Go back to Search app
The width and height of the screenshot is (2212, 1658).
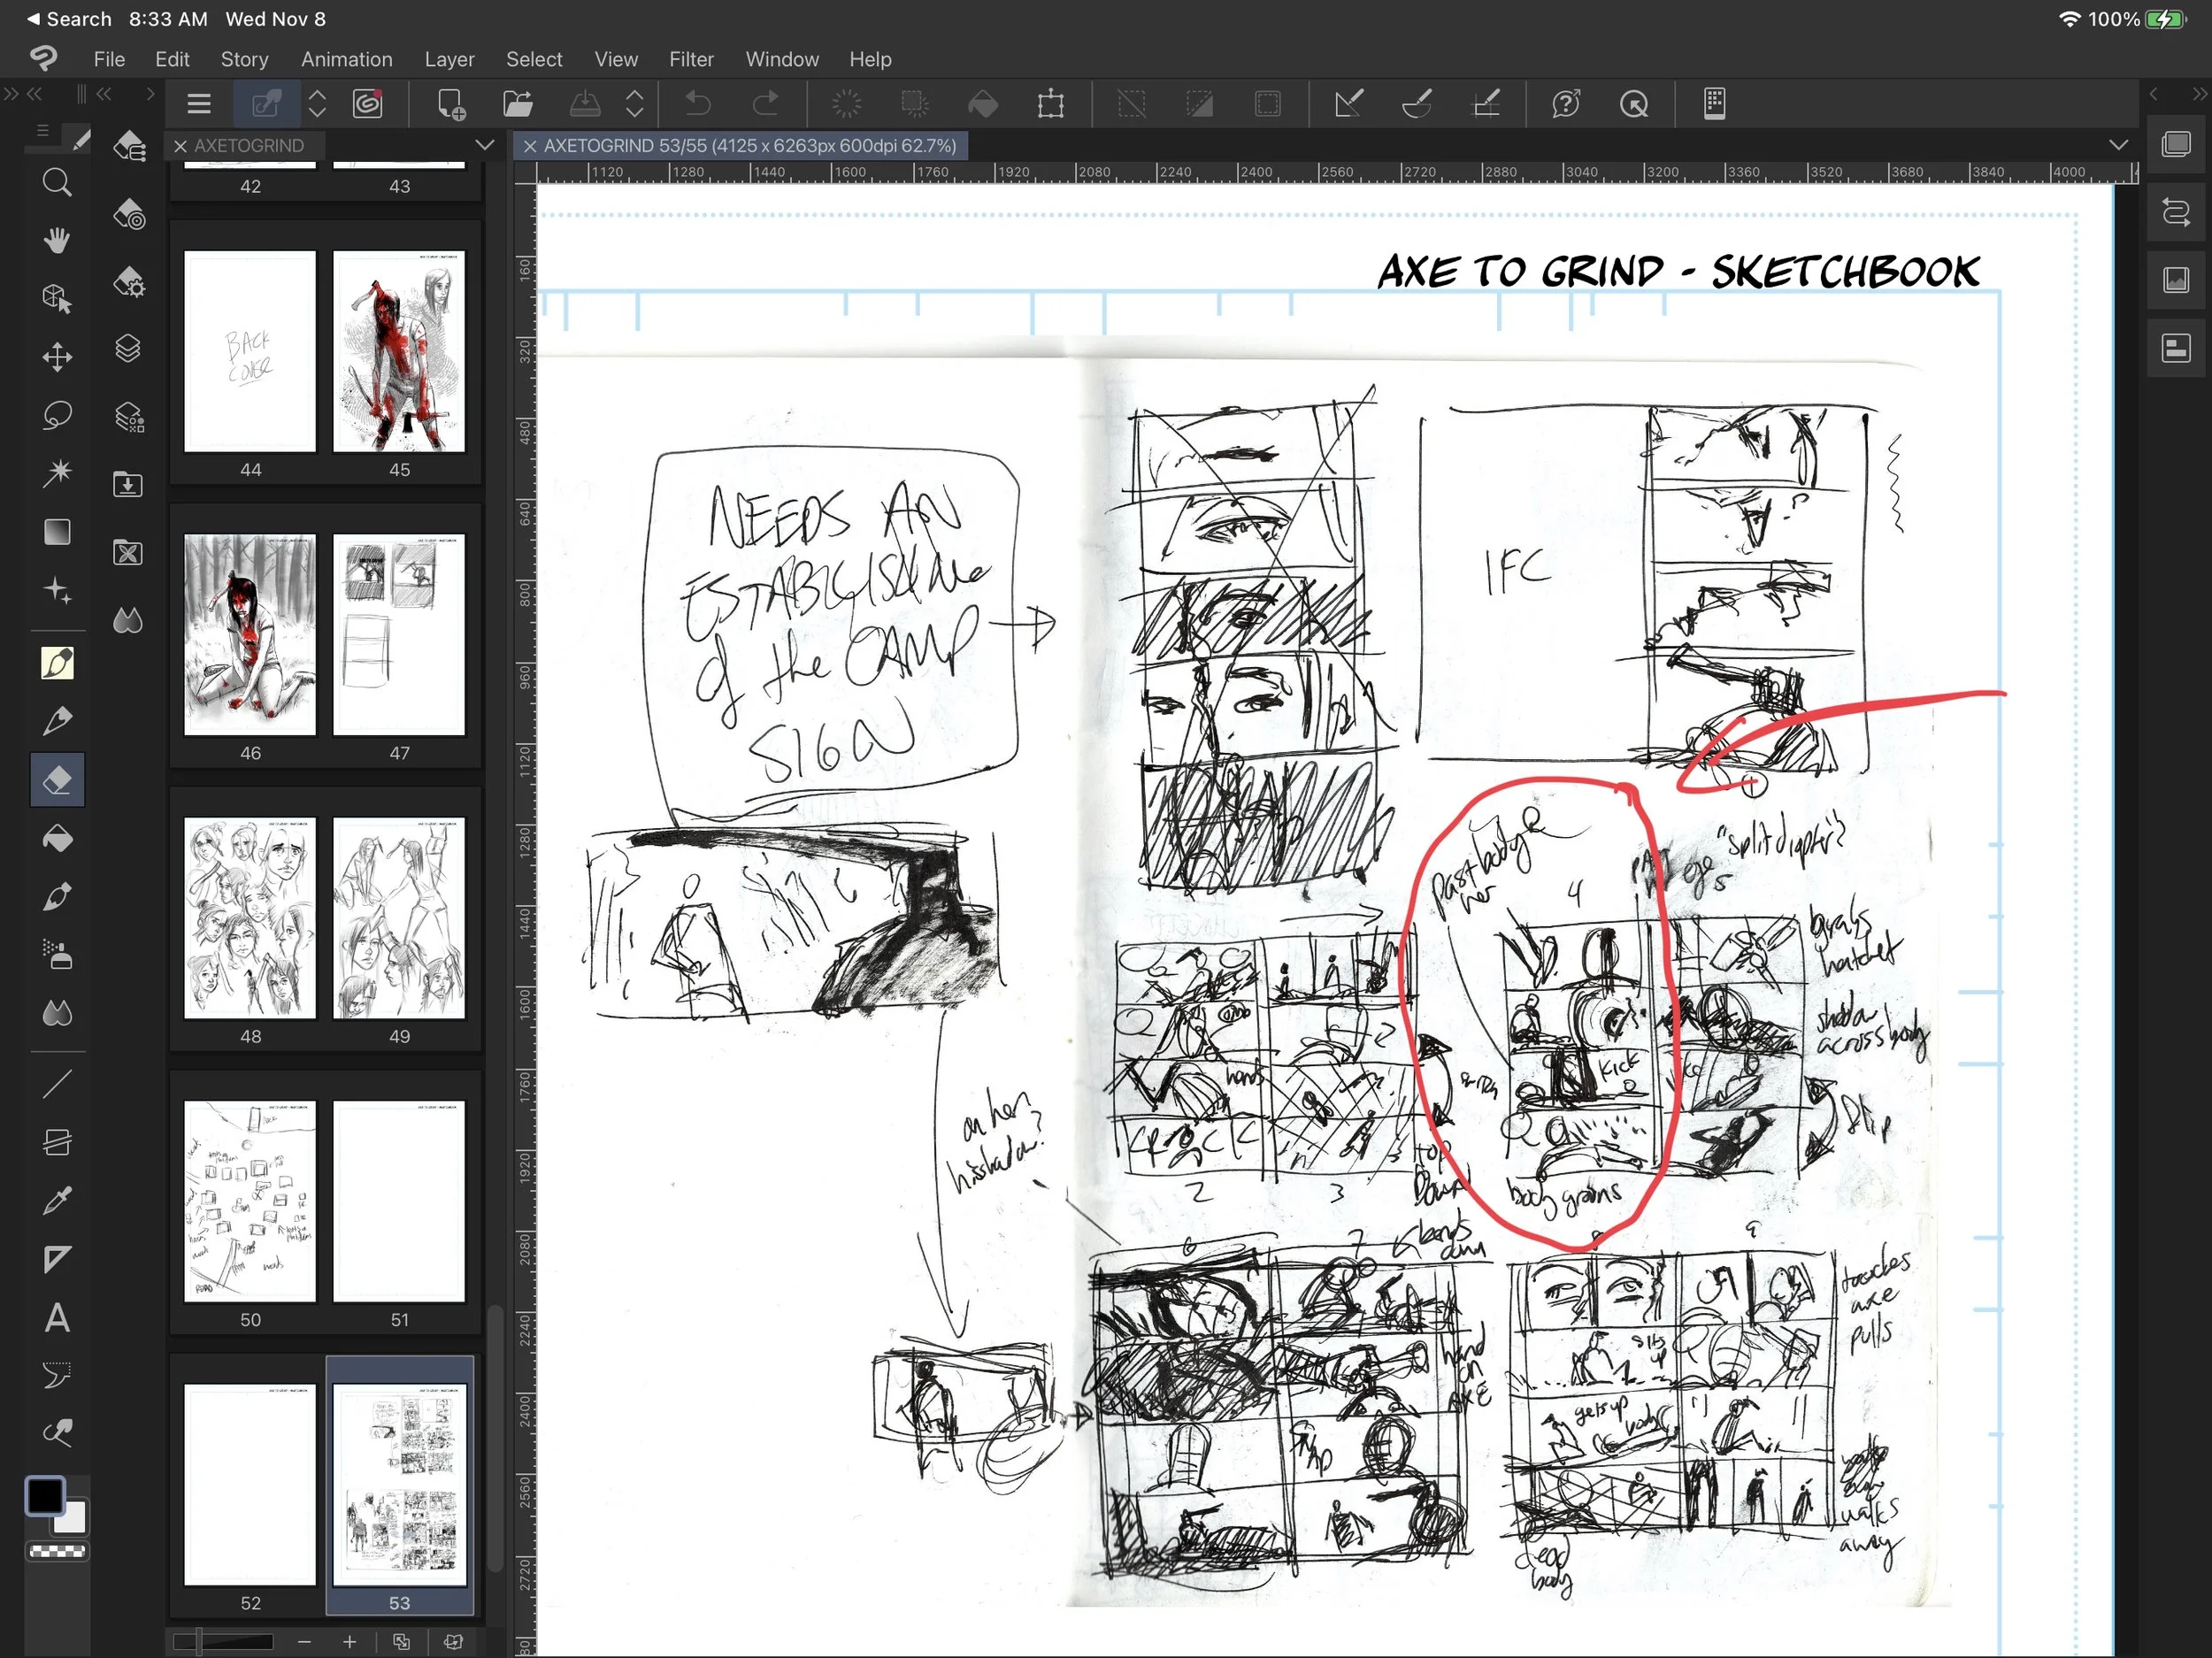(68, 19)
